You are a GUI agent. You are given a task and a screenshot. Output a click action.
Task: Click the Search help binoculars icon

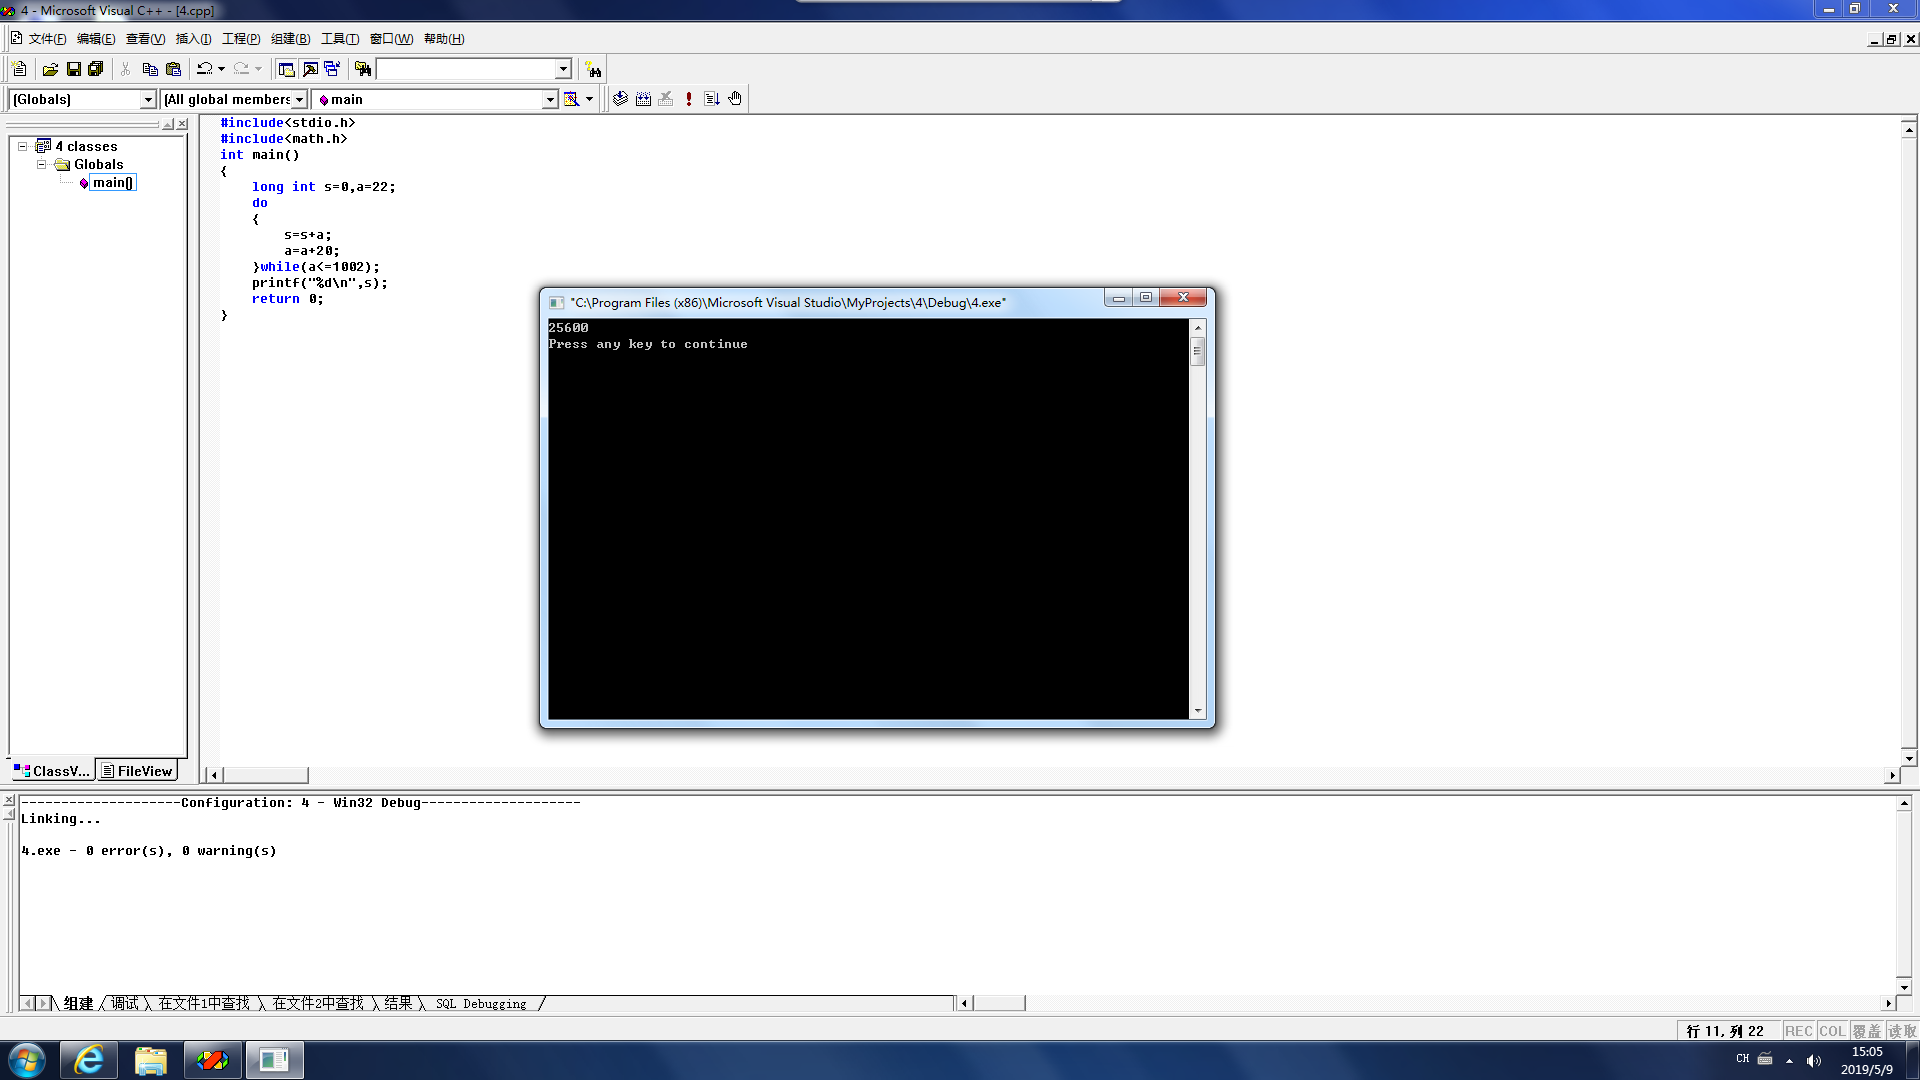(x=594, y=70)
